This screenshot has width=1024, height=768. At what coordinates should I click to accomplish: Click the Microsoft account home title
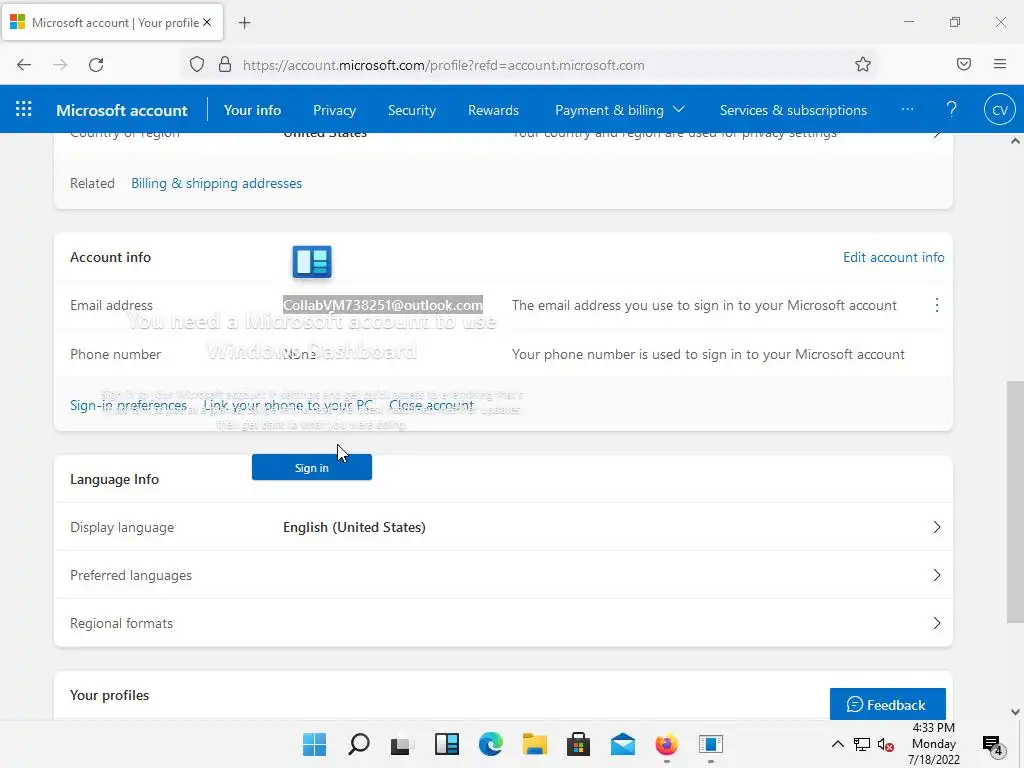point(121,110)
